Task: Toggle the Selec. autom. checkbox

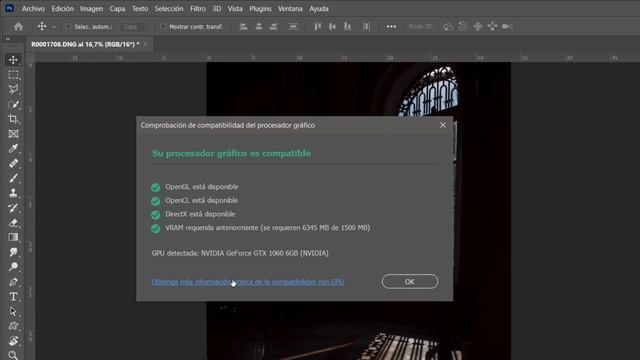Action: (68, 27)
